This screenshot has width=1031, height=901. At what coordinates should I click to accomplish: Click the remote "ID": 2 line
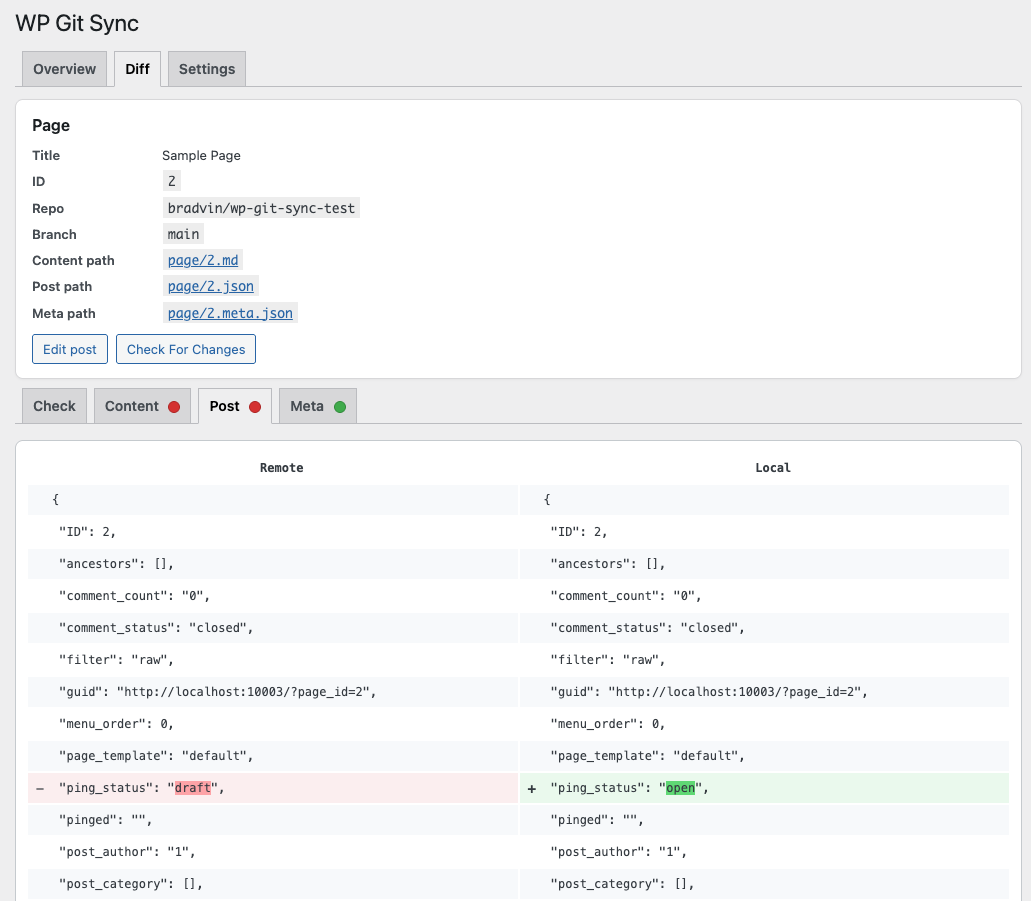point(273,532)
